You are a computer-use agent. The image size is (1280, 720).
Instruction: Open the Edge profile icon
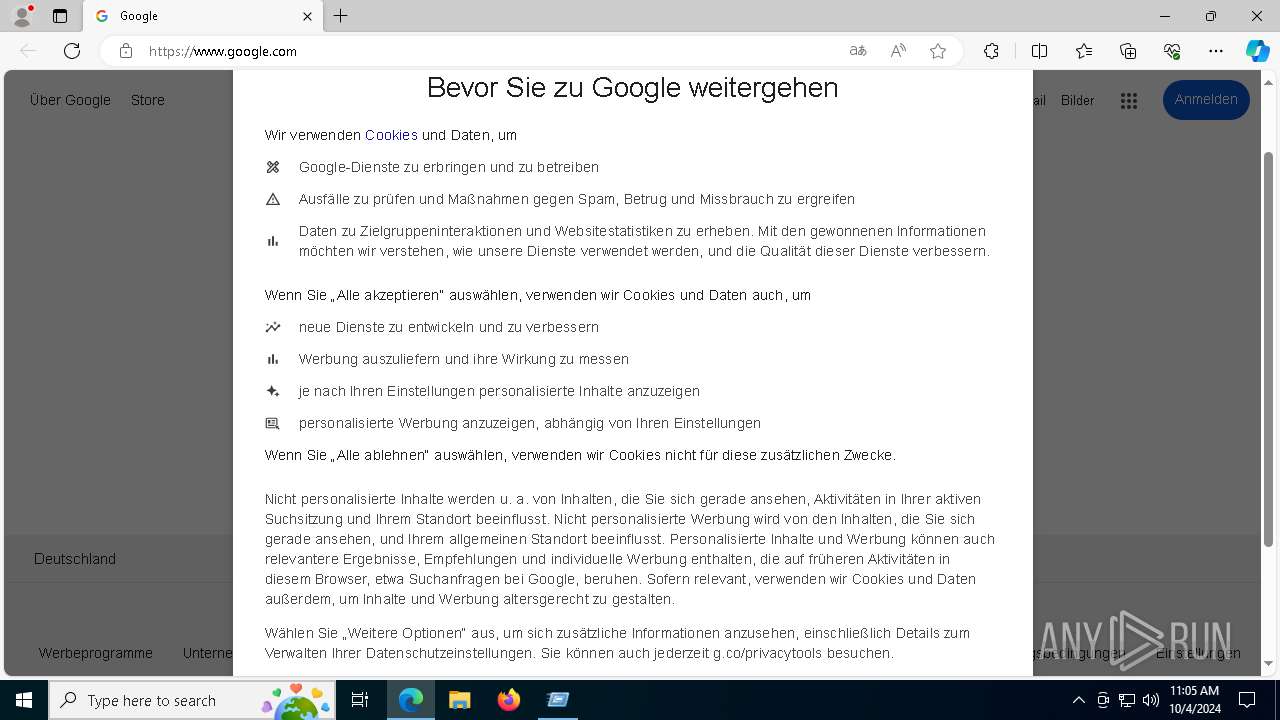click(21, 16)
